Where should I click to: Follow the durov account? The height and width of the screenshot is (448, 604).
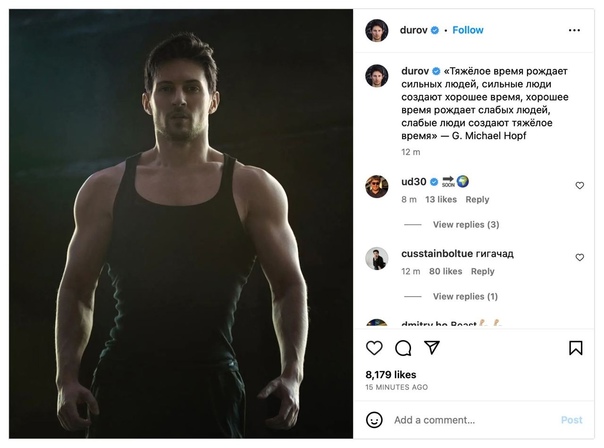click(468, 30)
